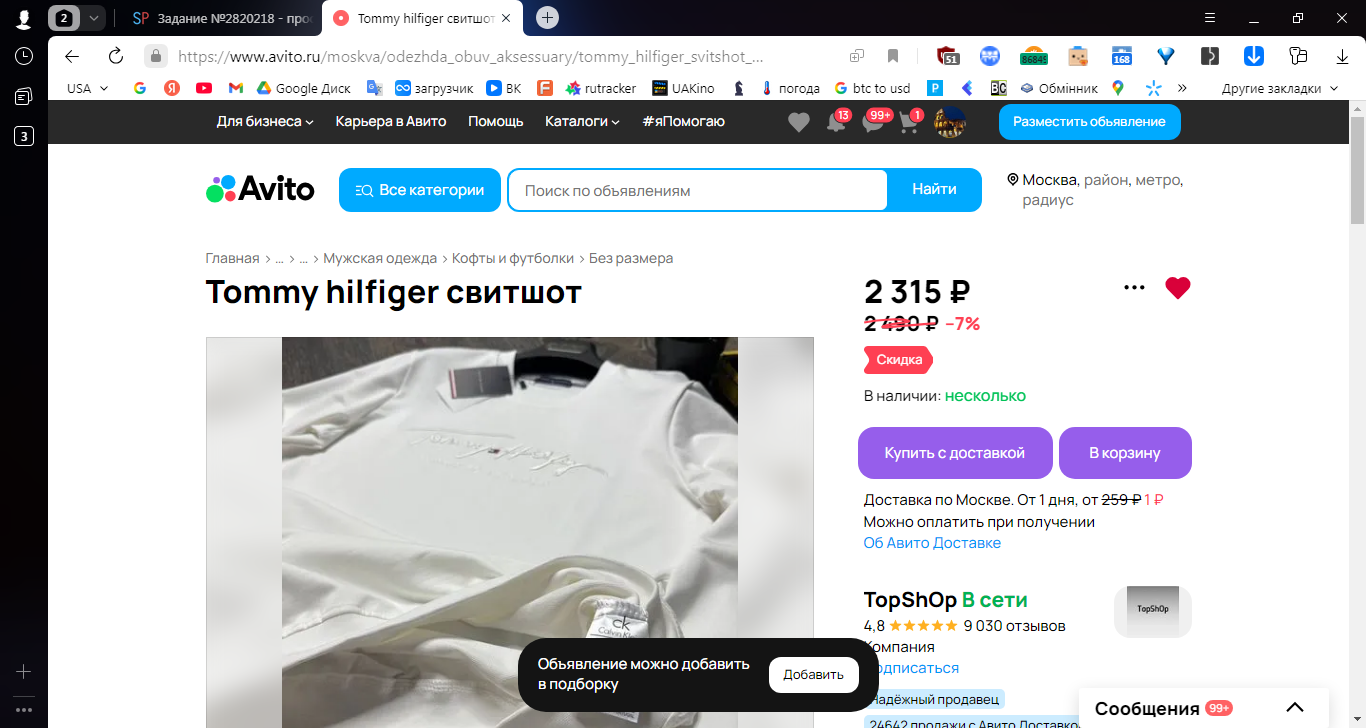
Task: Open Карьера в Авито link
Action: click(x=391, y=121)
